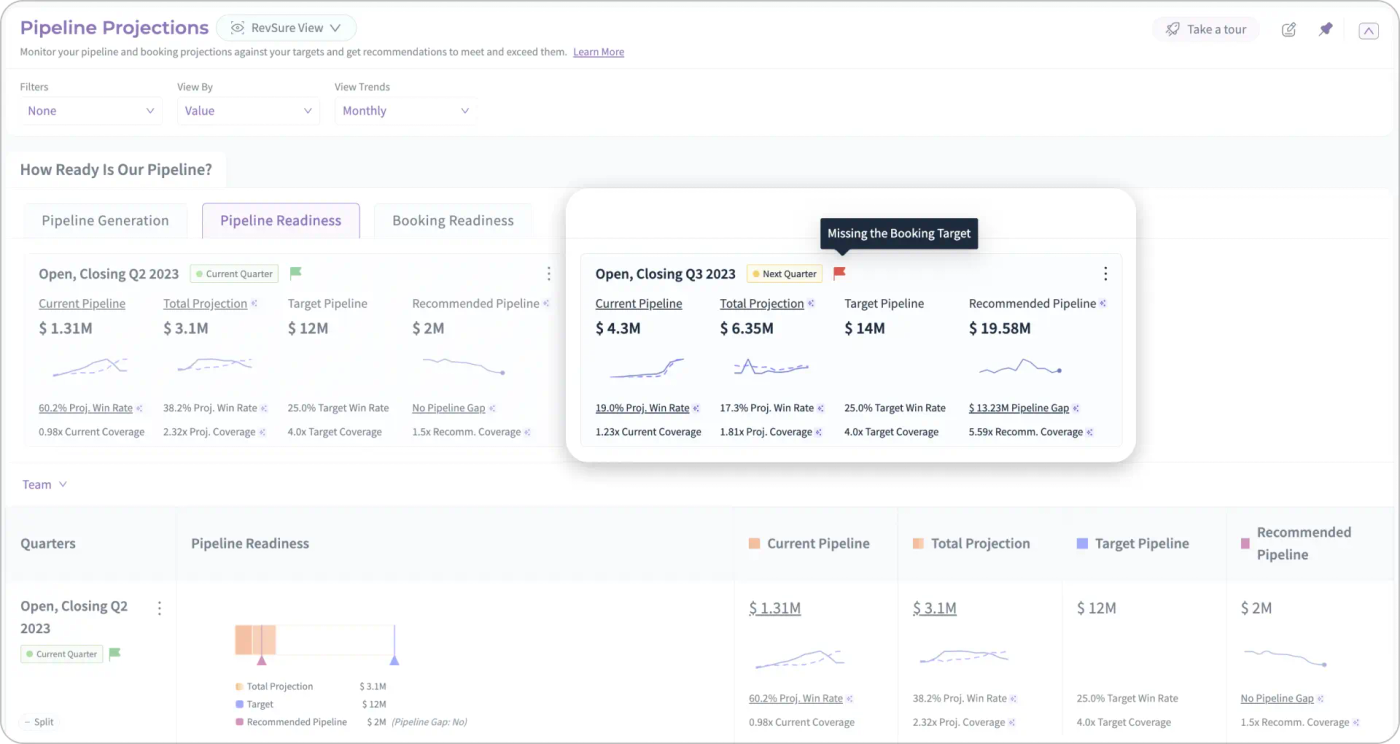Click sparkle icon by table 1.5x Recomm. Coverage
Screen dimensions: 1400x744
click(x=1357, y=722)
